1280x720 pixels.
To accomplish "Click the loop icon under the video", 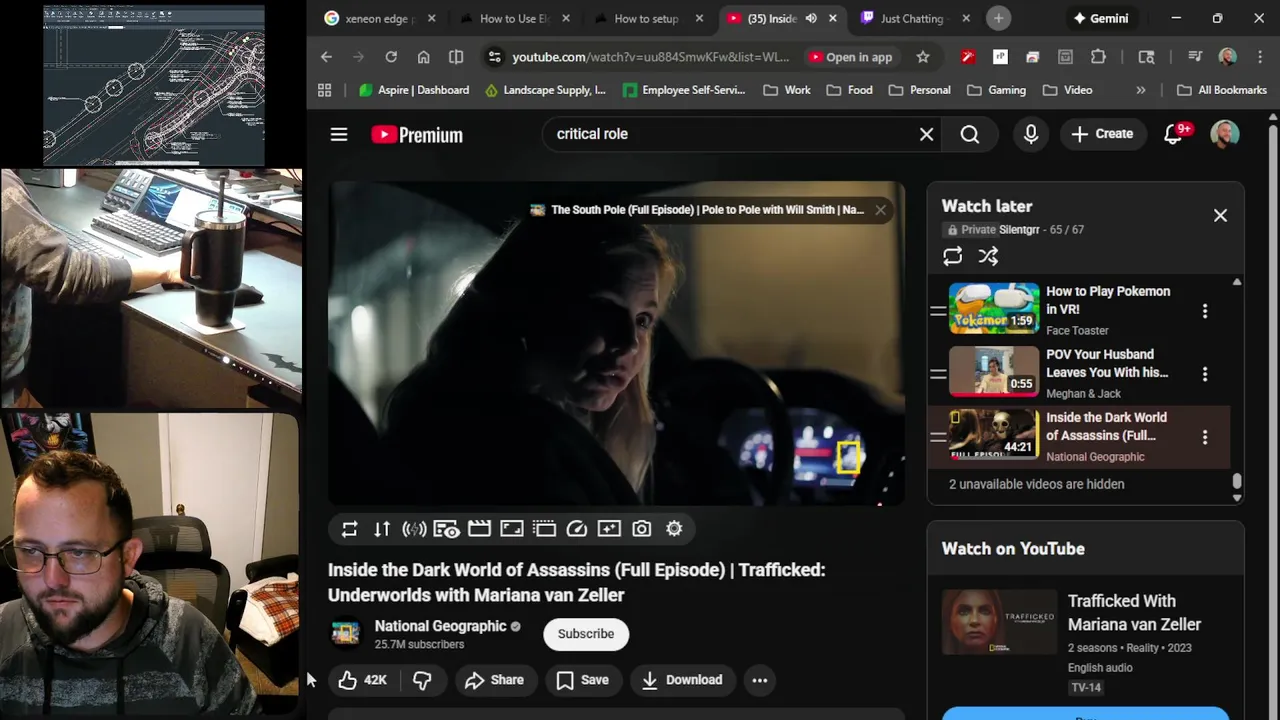I will click(349, 529).
